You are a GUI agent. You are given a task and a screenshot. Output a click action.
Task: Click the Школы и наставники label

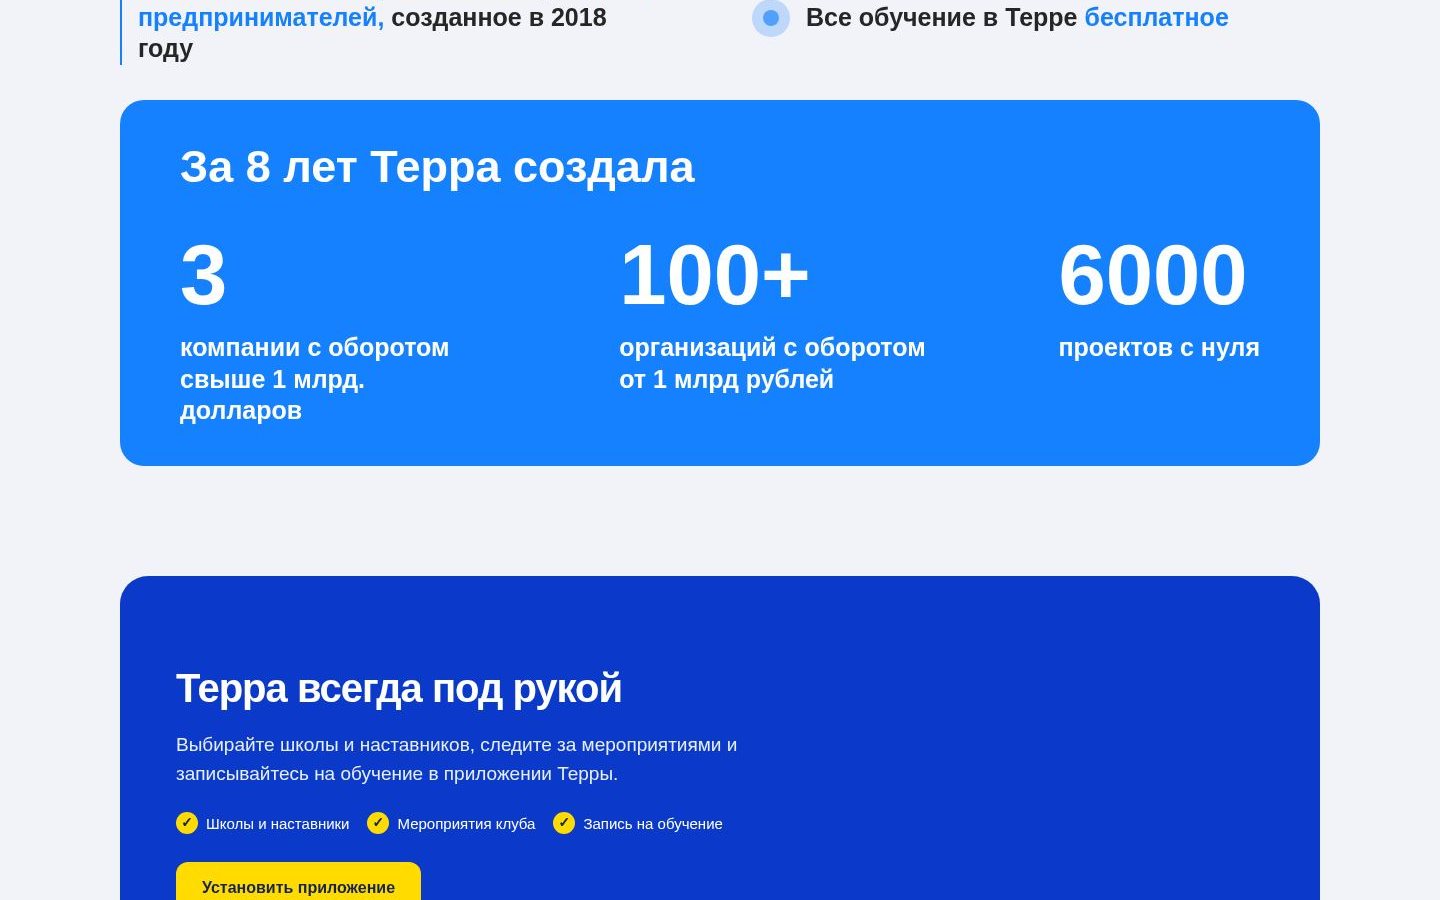pyautogui.click(x=277, y=824)
